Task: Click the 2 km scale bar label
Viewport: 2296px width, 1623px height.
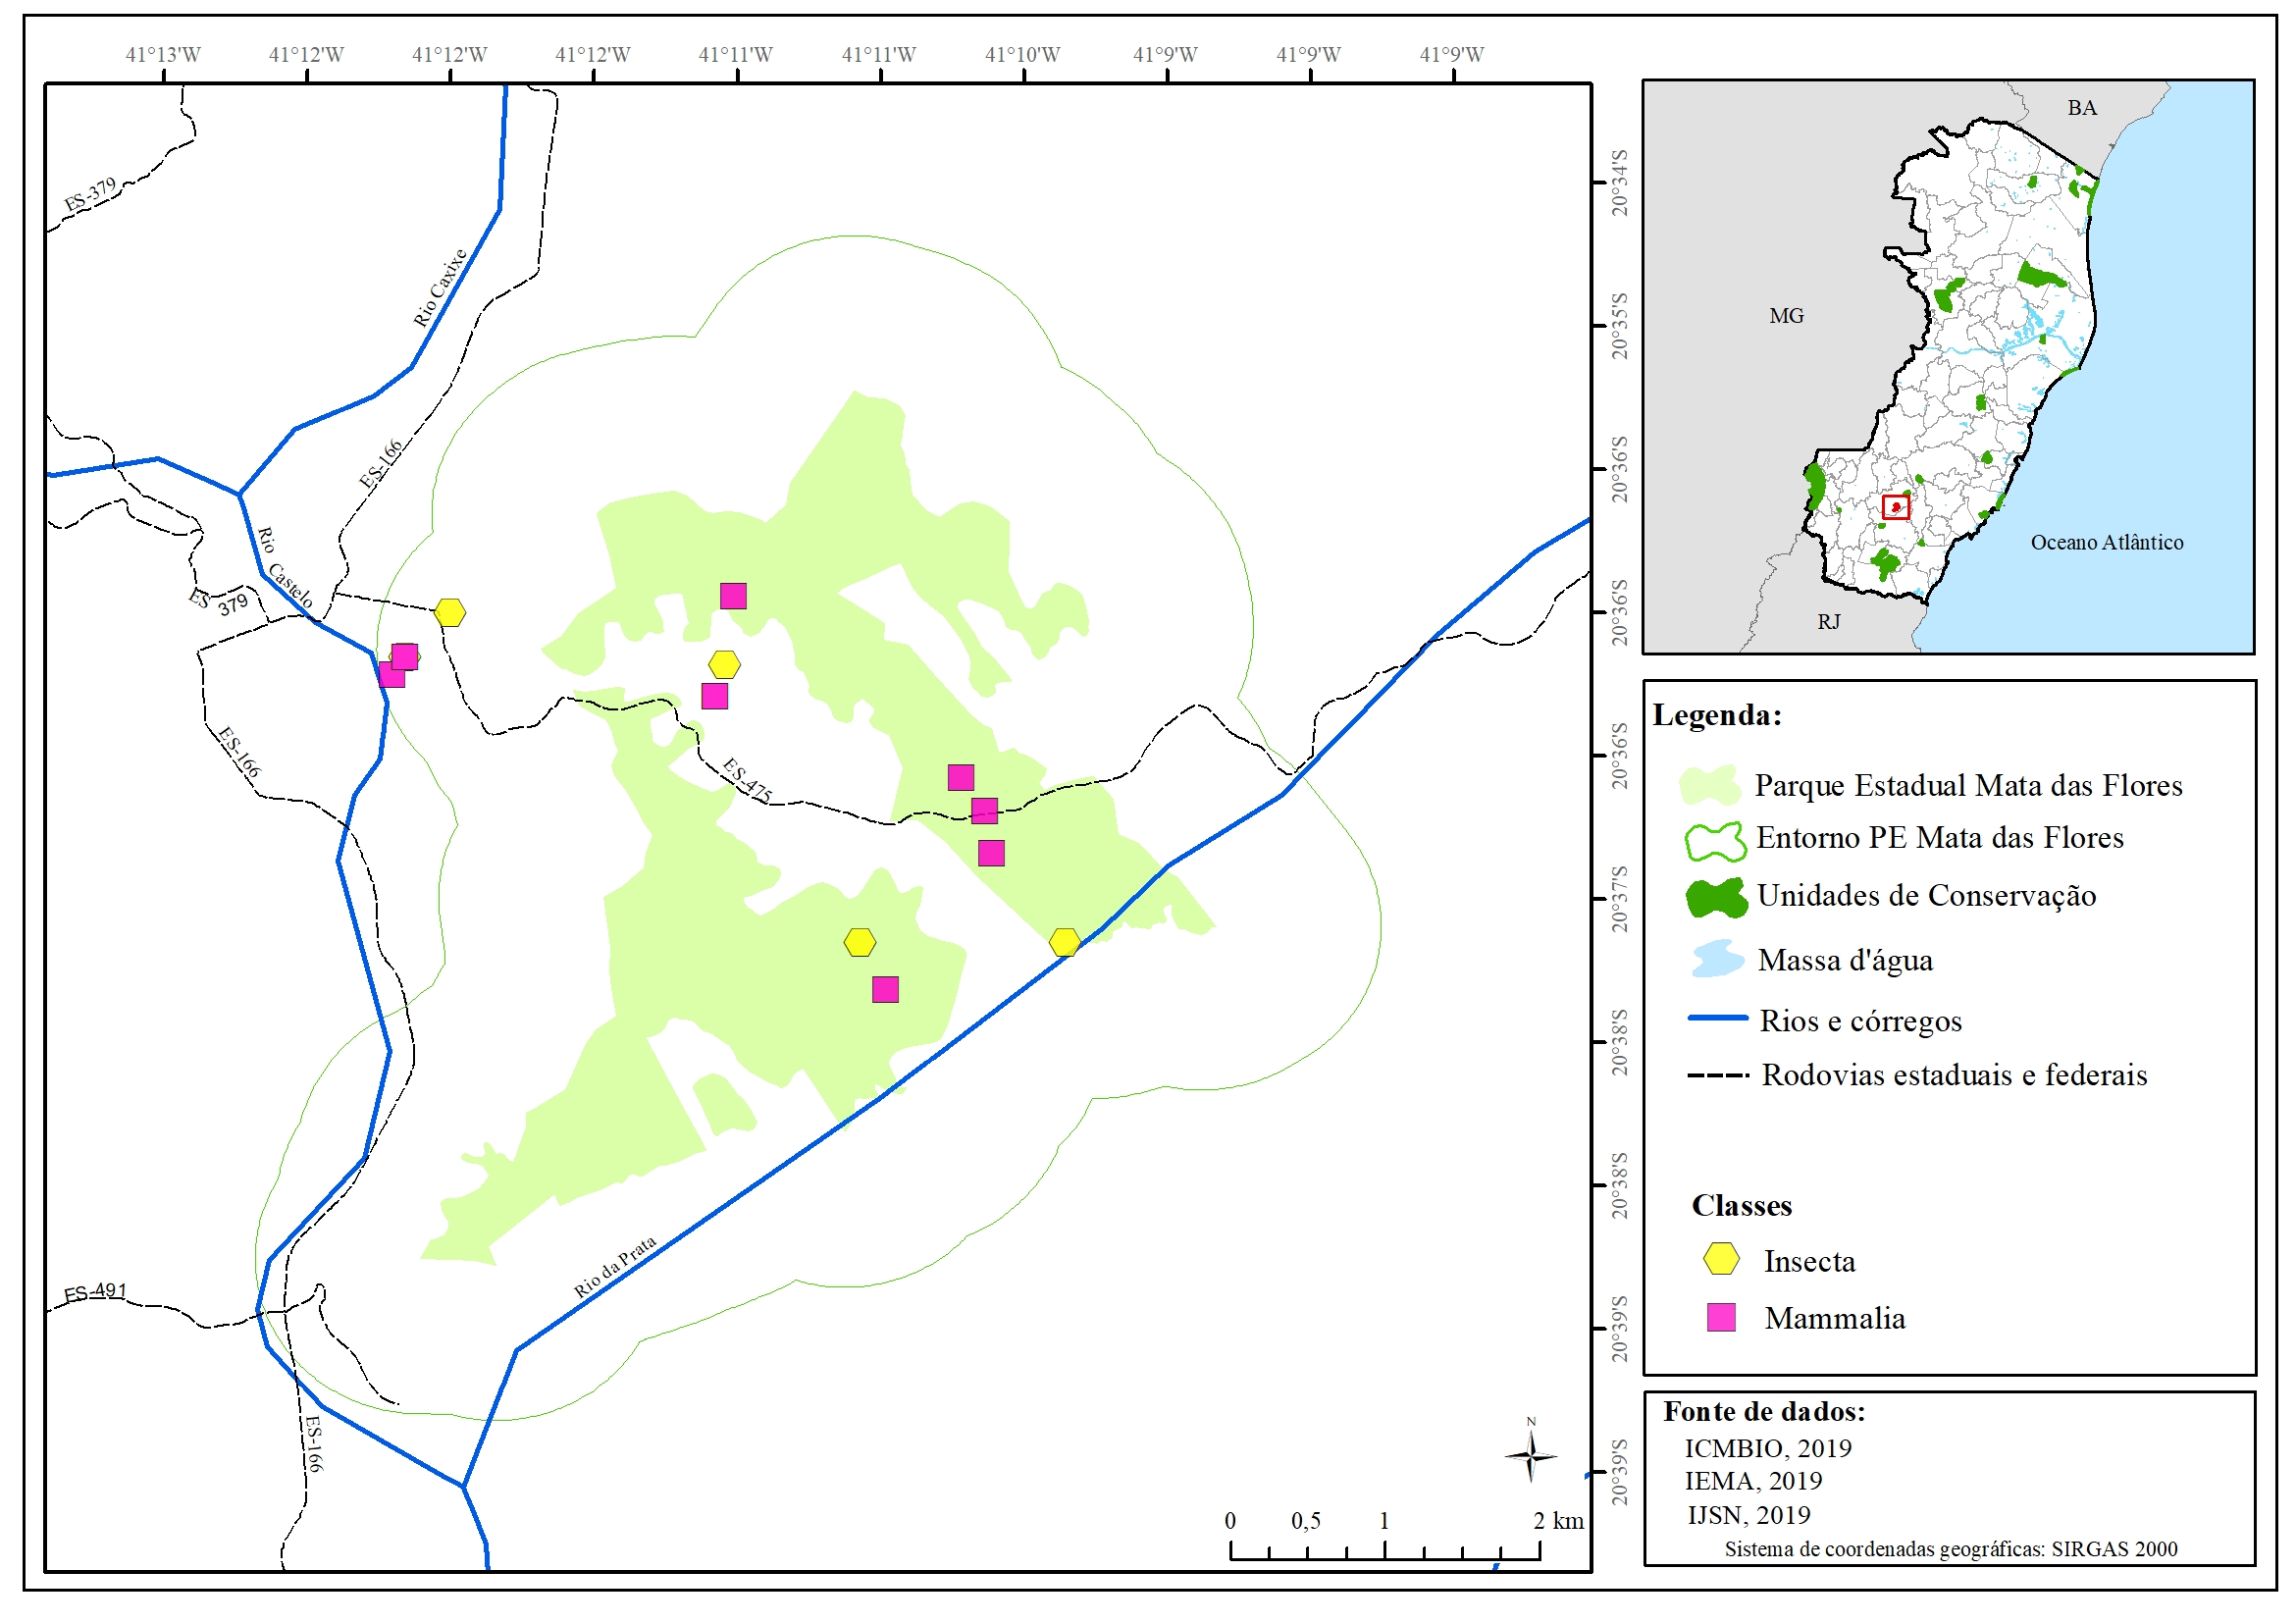Action: [1558, 1520]
